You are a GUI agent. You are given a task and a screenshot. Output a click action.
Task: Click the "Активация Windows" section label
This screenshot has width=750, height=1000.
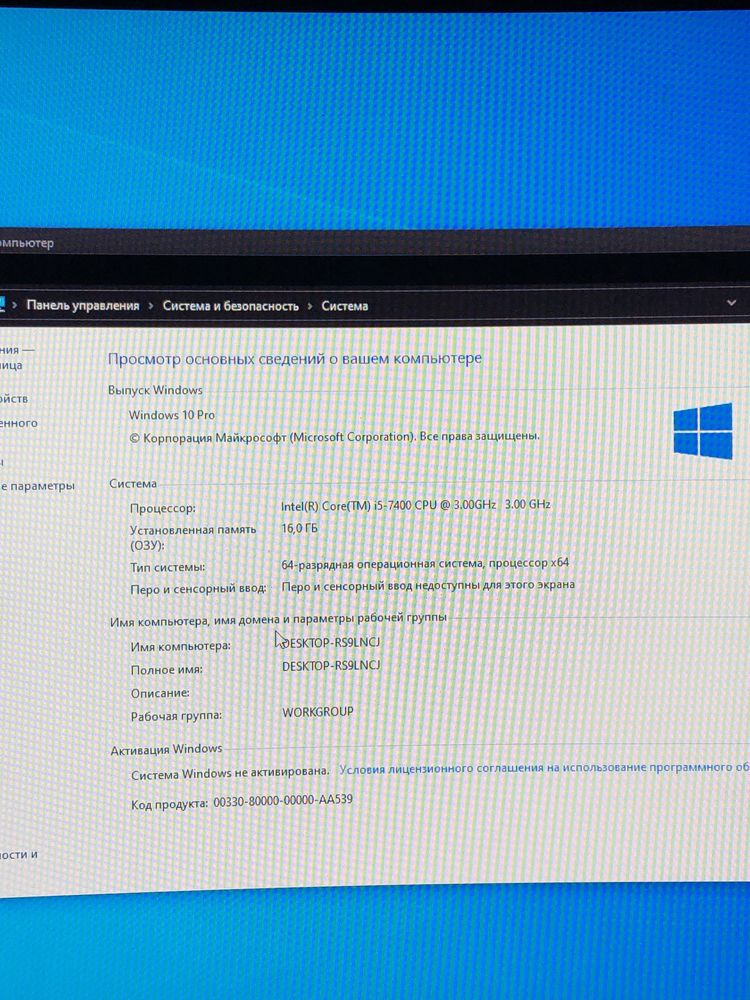click(x=166, y=749)
